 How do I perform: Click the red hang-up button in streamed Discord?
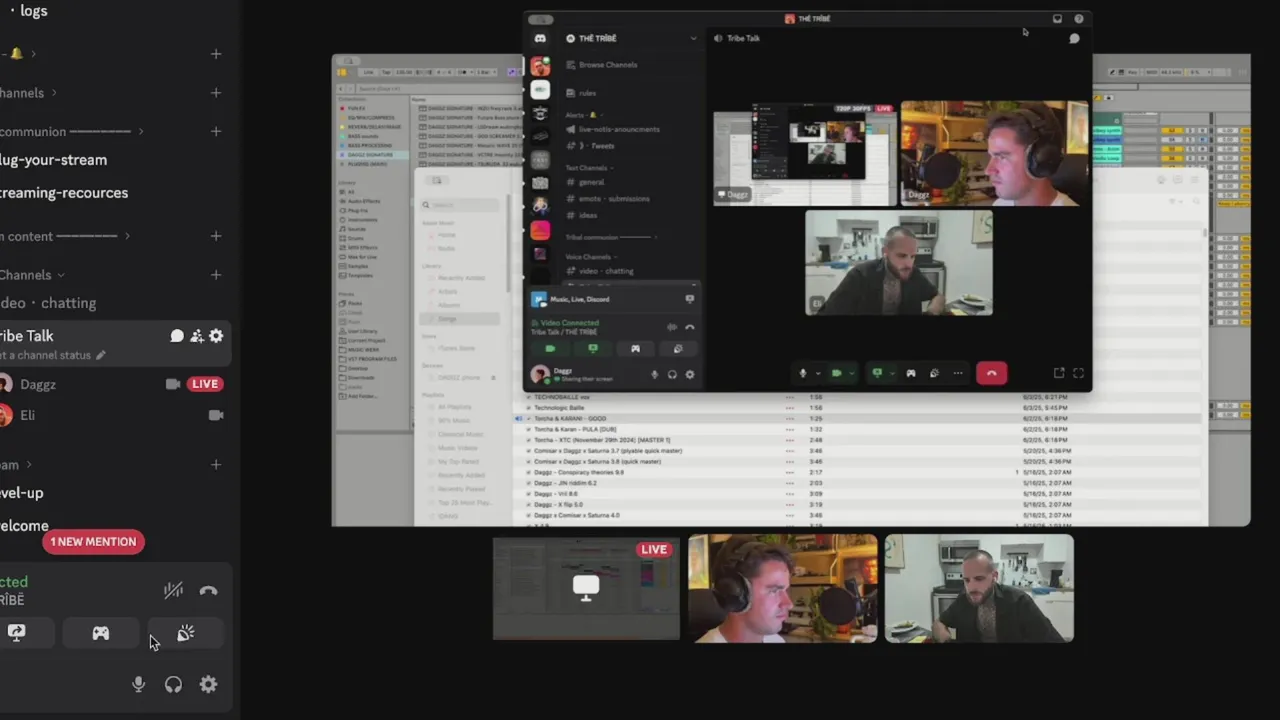point(991,373)
